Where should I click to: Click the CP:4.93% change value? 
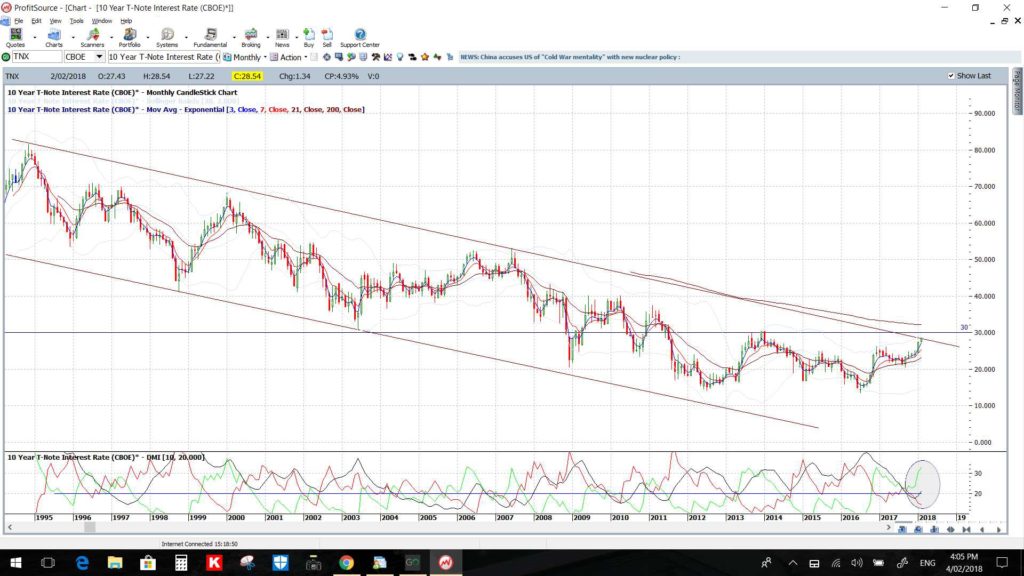coord(342,76)
